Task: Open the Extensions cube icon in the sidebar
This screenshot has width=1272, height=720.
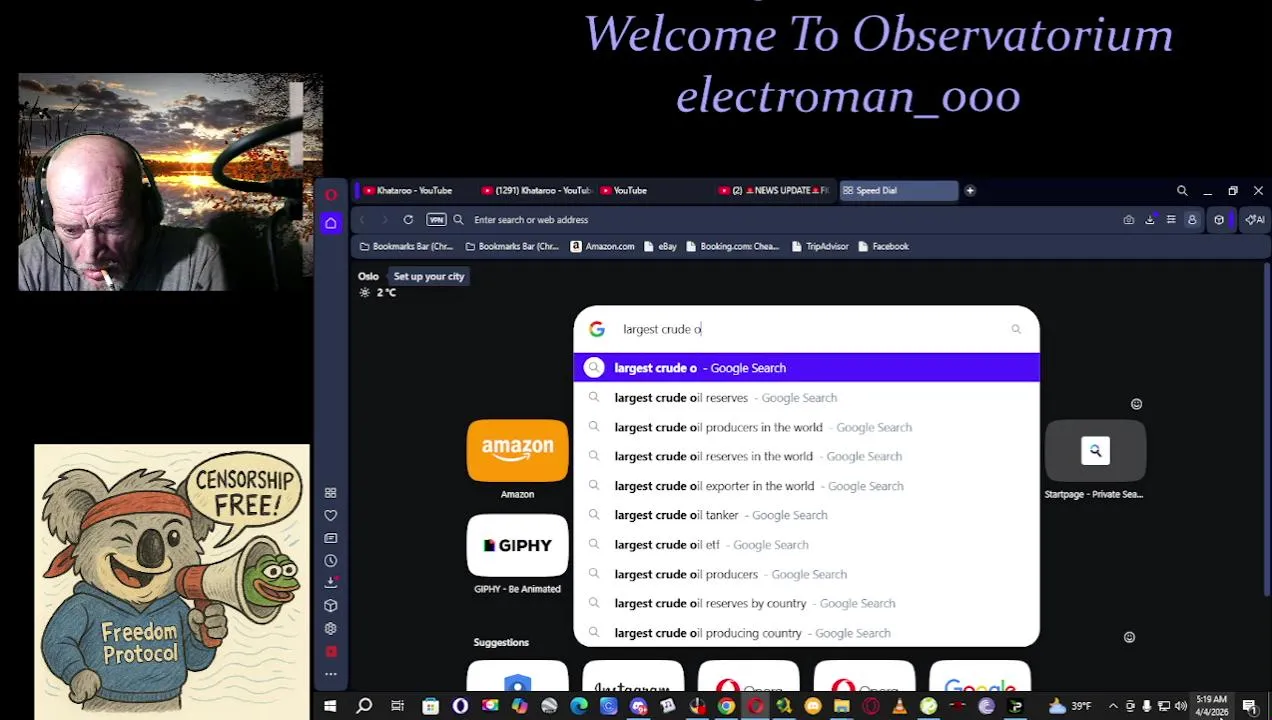Action: pos(331,606)
